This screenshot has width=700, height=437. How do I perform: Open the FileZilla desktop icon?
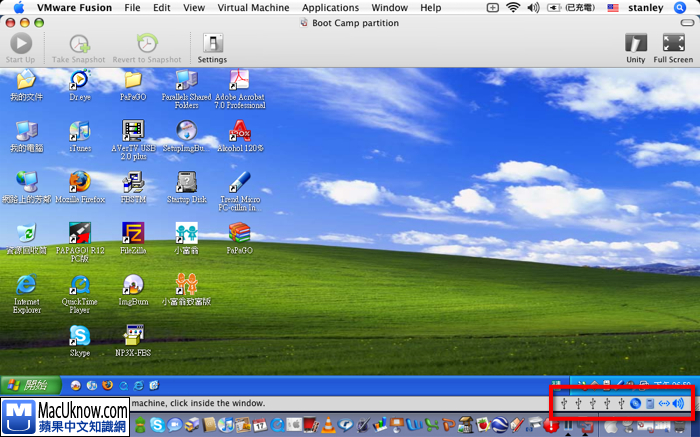133,234
